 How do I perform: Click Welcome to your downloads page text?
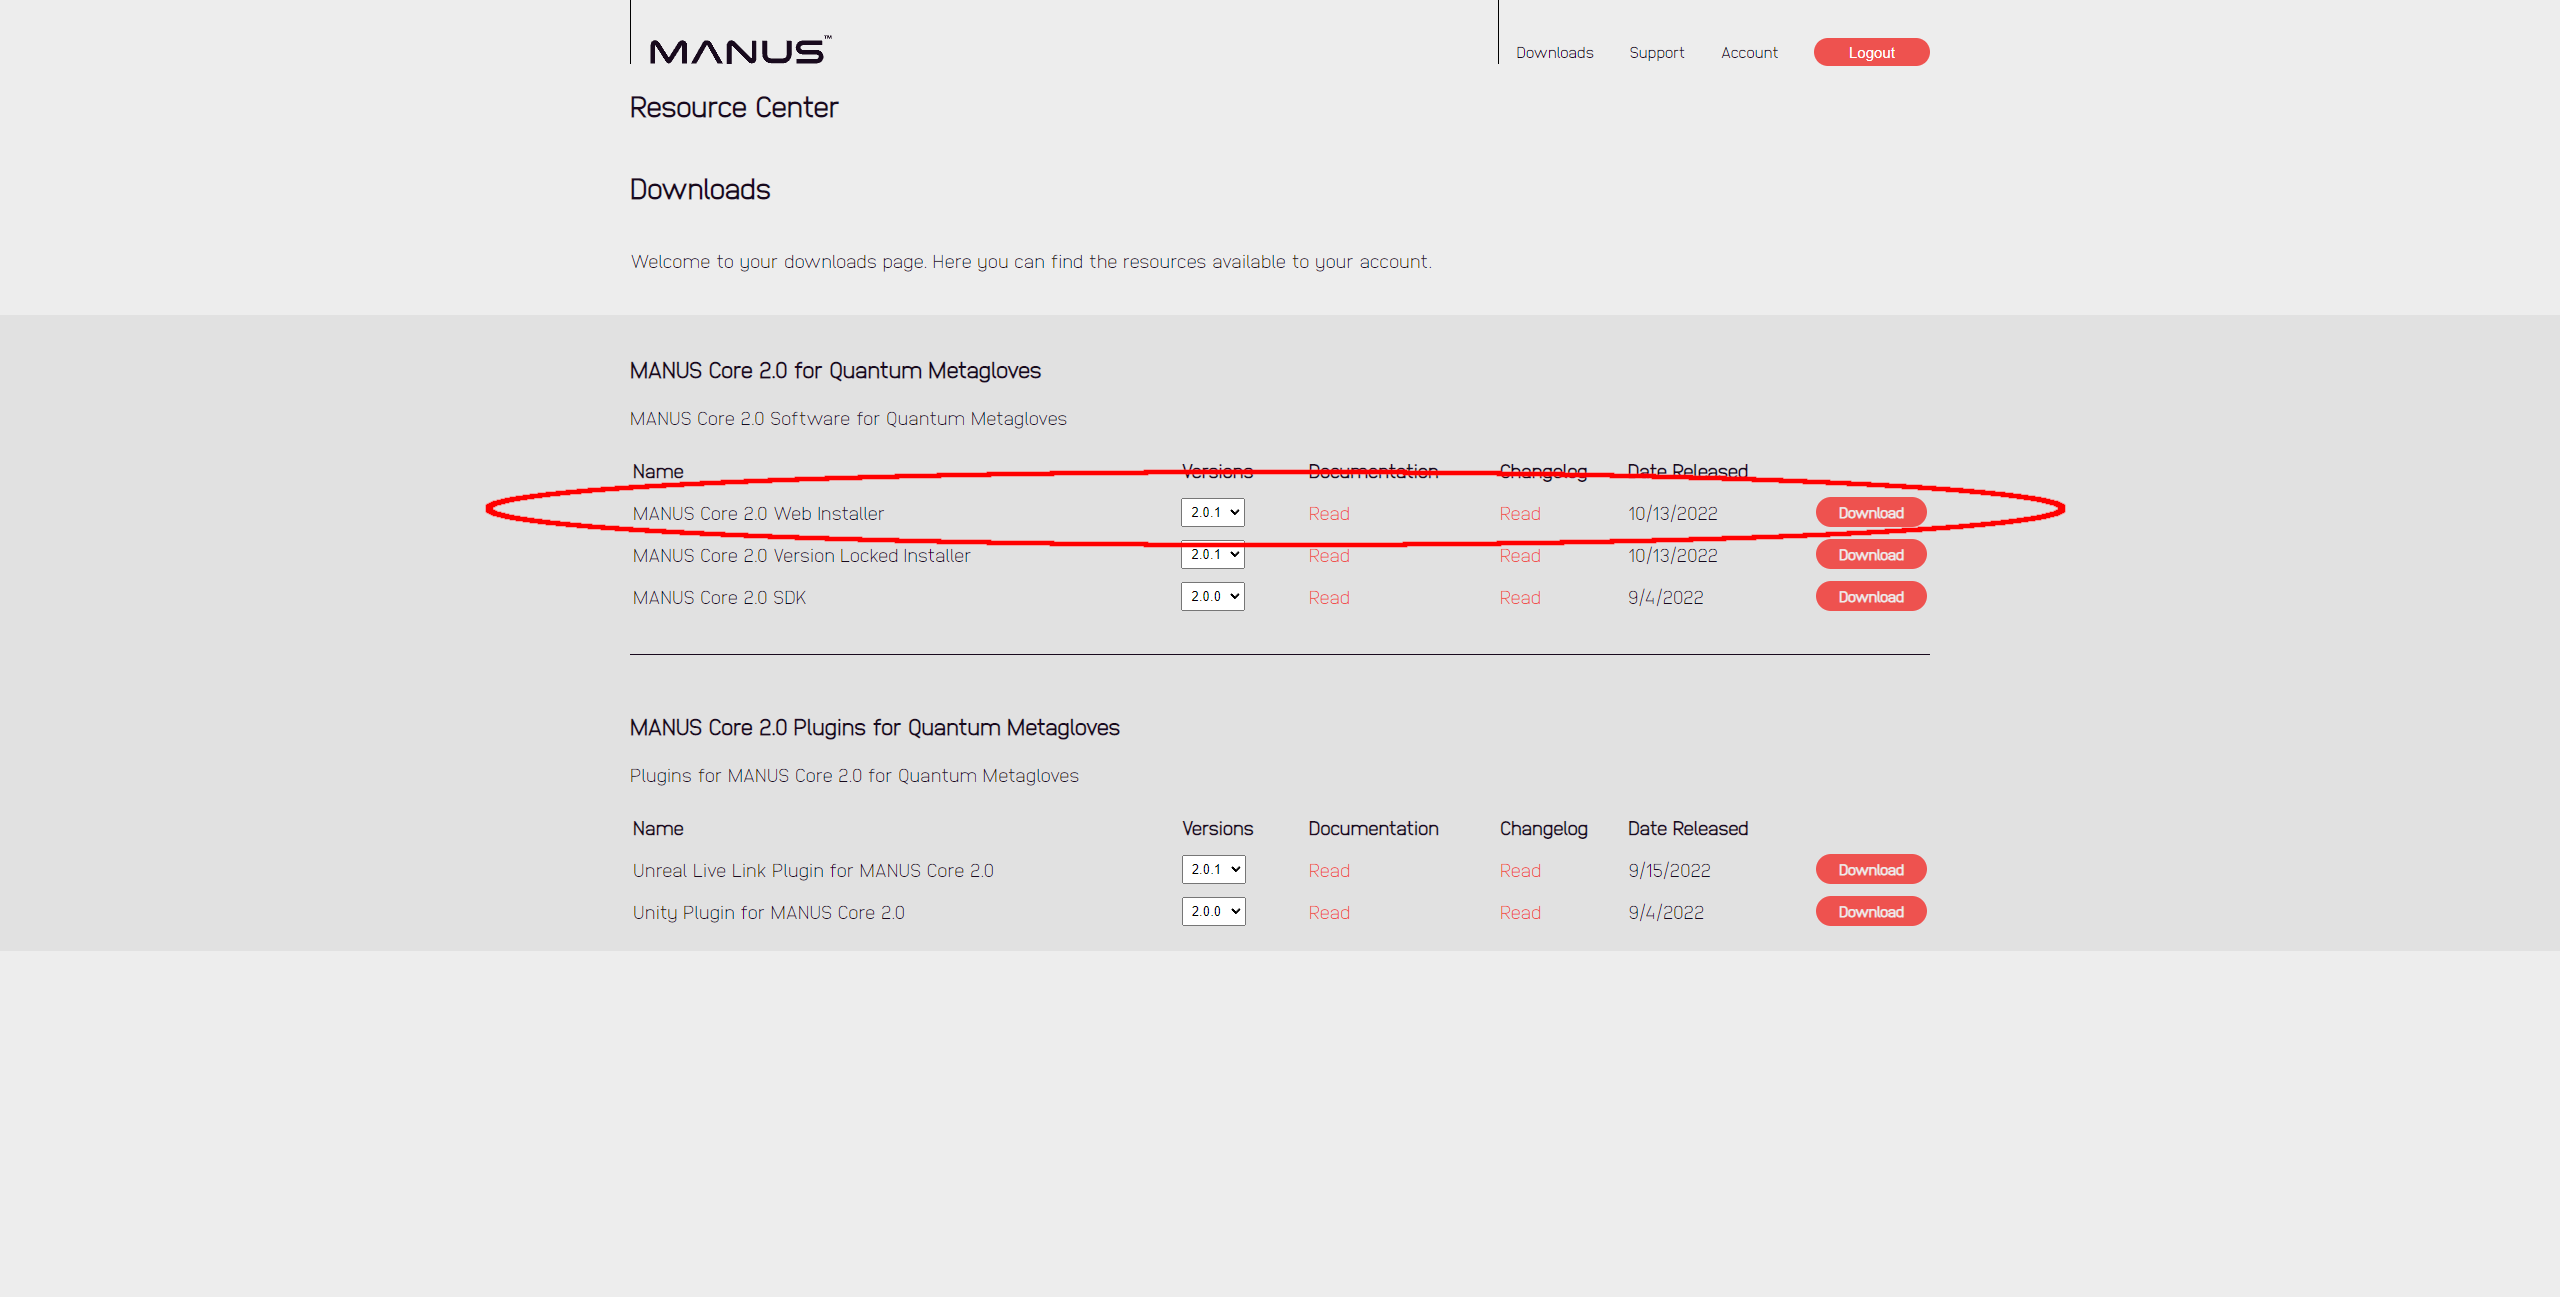(x=1031, y=261)
